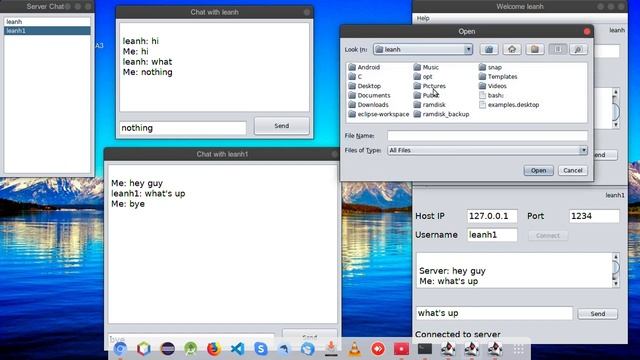The image size is (640, 360).
Task: Select the Music folder
Action: pos(426,67)
